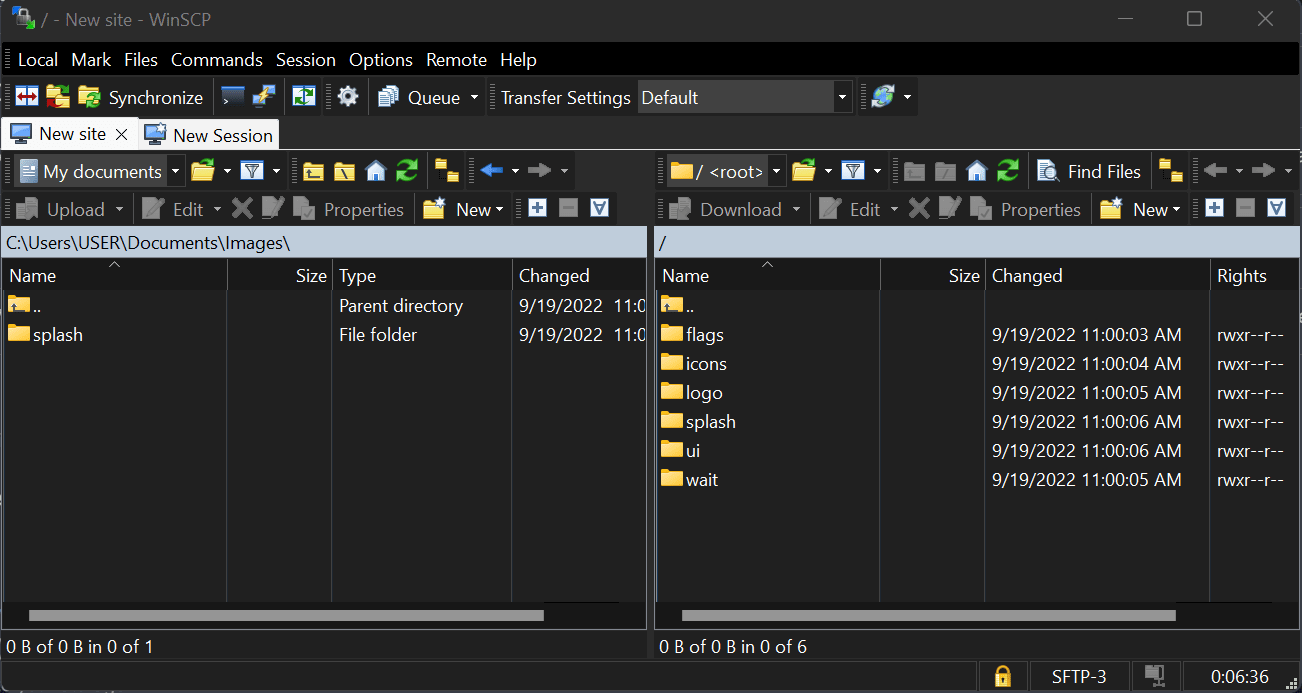Open Preferences gear icon
The height and width of the screenshot is (693, 1302).
pos(347,97)
